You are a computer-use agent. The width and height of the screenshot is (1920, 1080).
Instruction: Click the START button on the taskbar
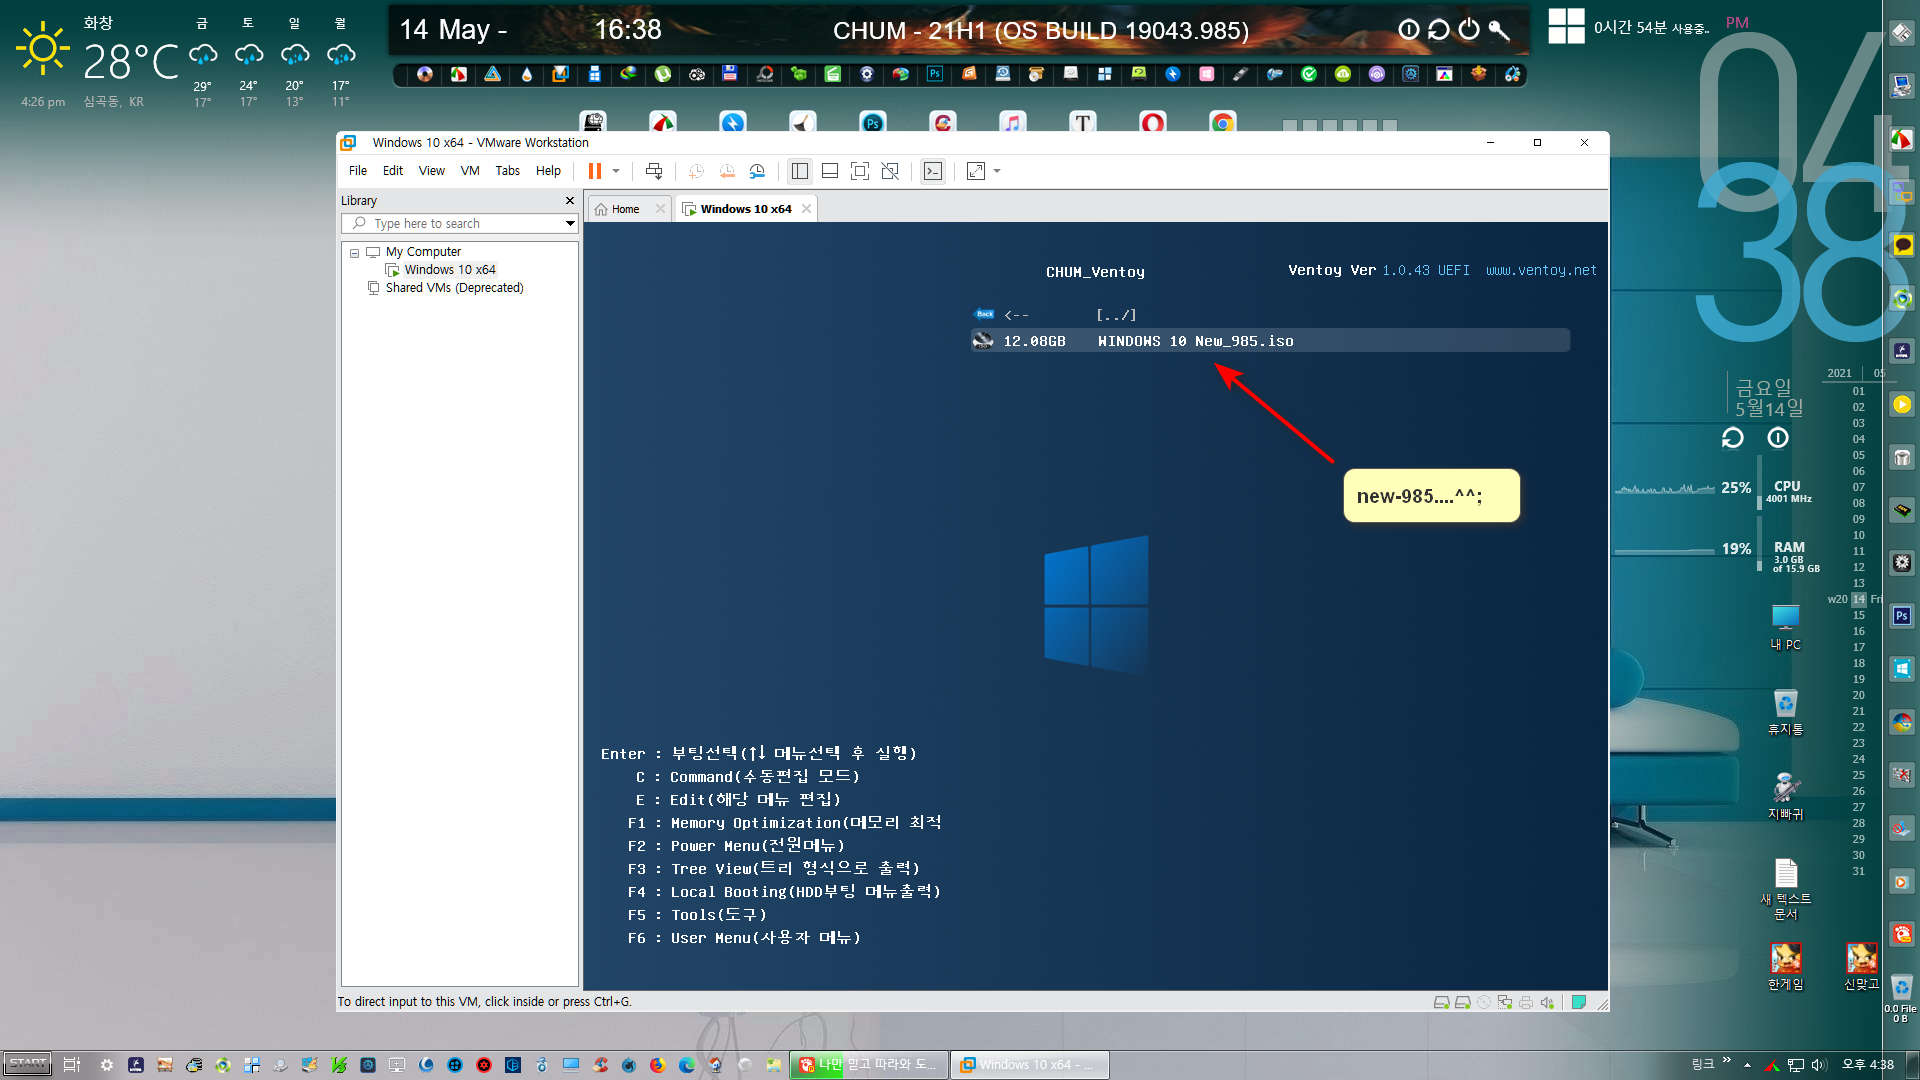(27, 1064)
